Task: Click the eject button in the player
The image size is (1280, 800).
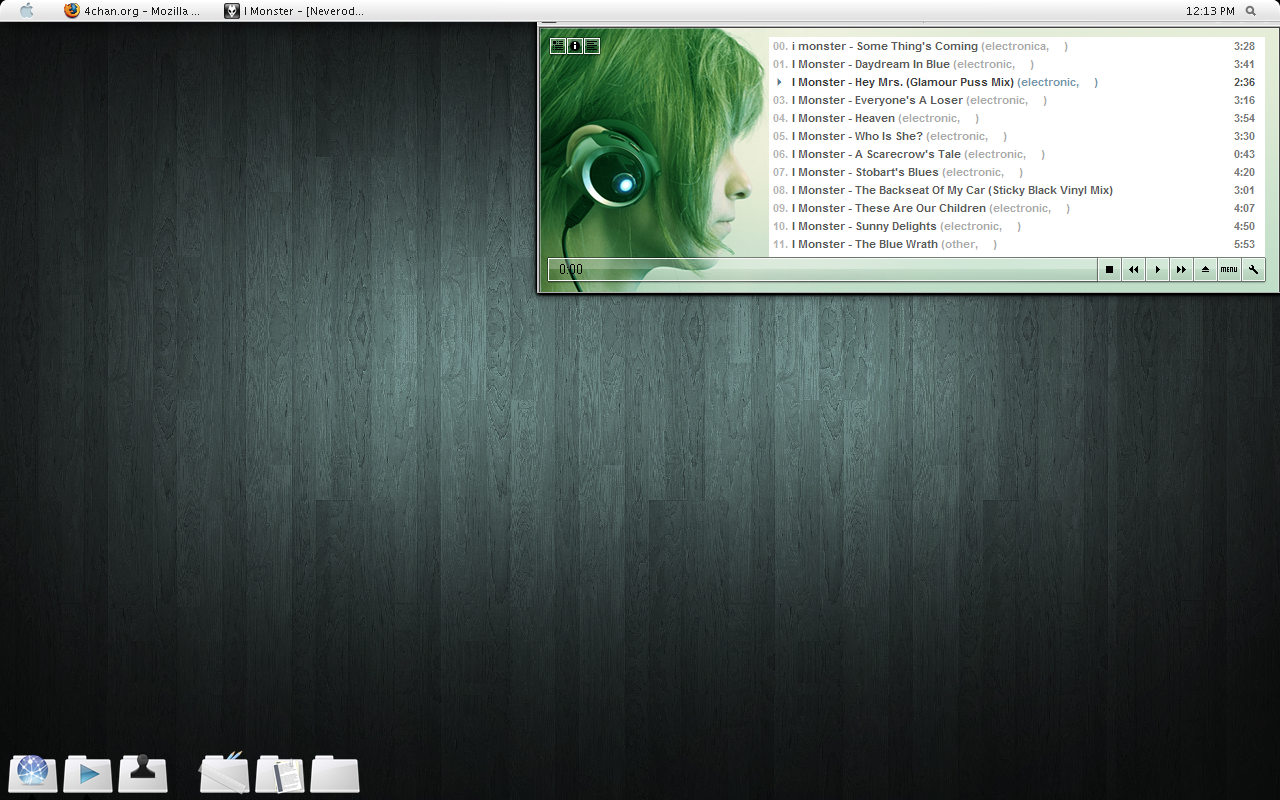Action: (x=1205, y=269)
